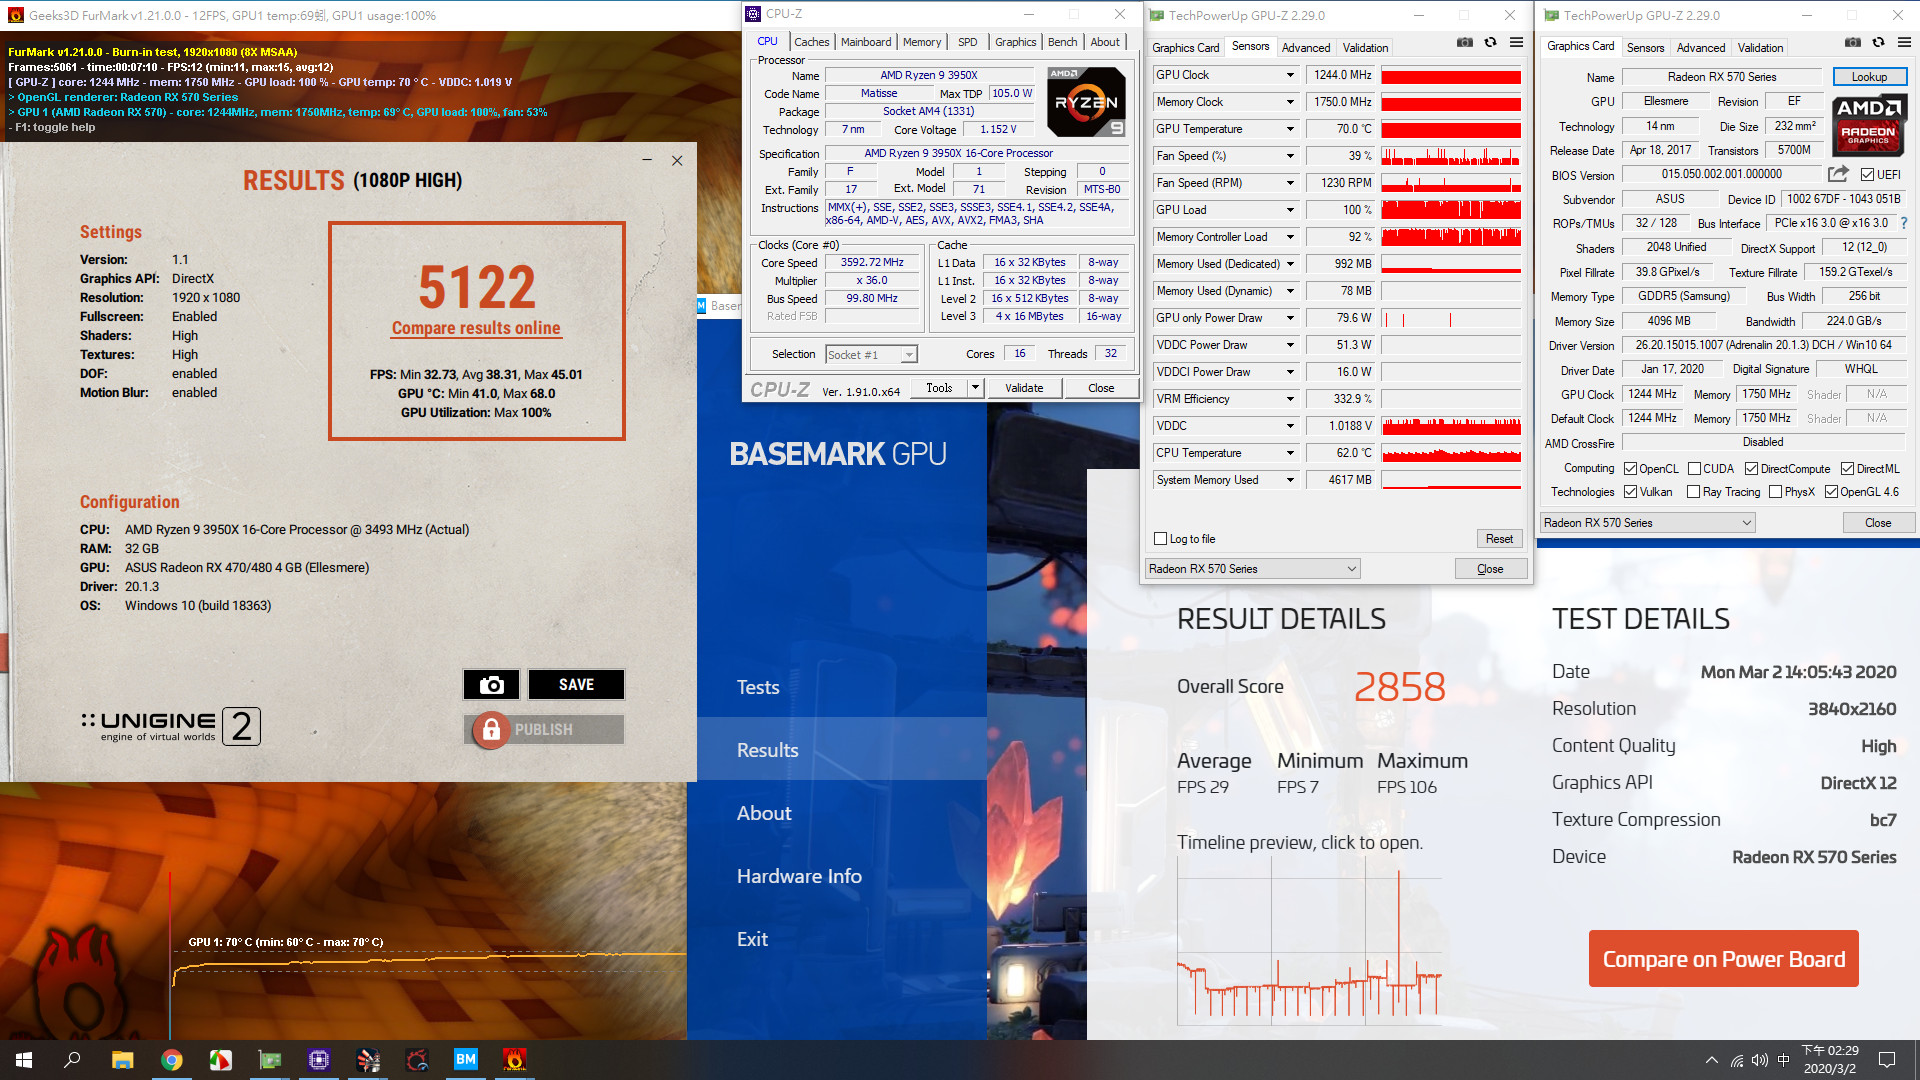Click Compare on Power Board button

click(1724, 959)
